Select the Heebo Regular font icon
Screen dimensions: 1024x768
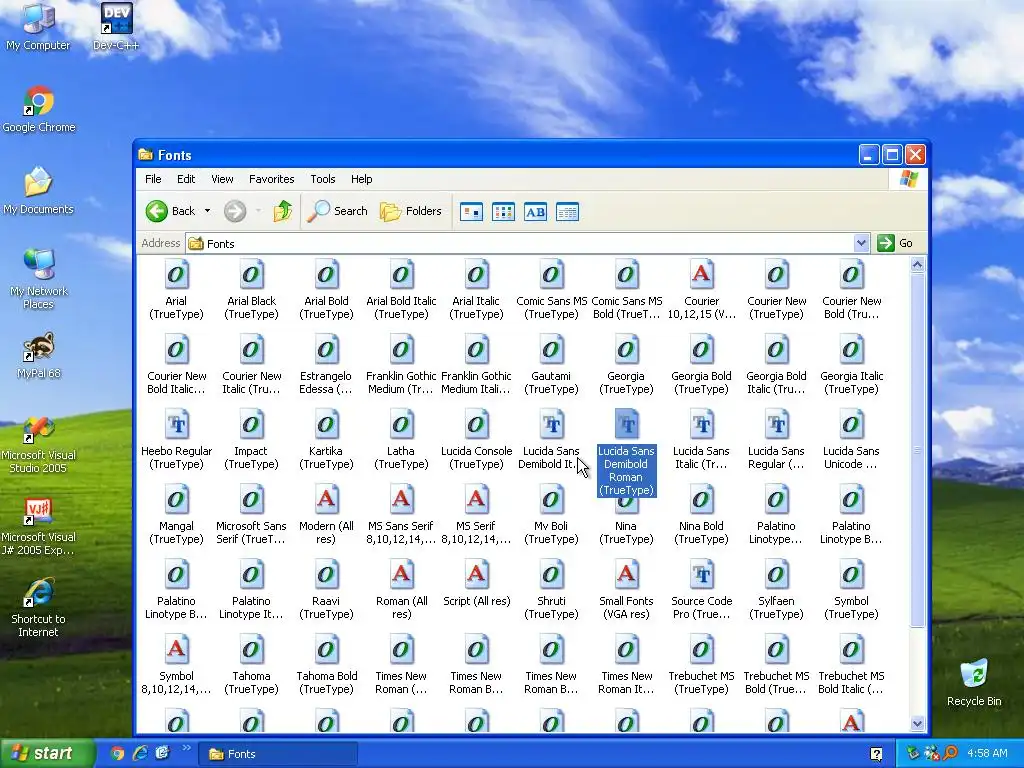(x=176, y=424)
